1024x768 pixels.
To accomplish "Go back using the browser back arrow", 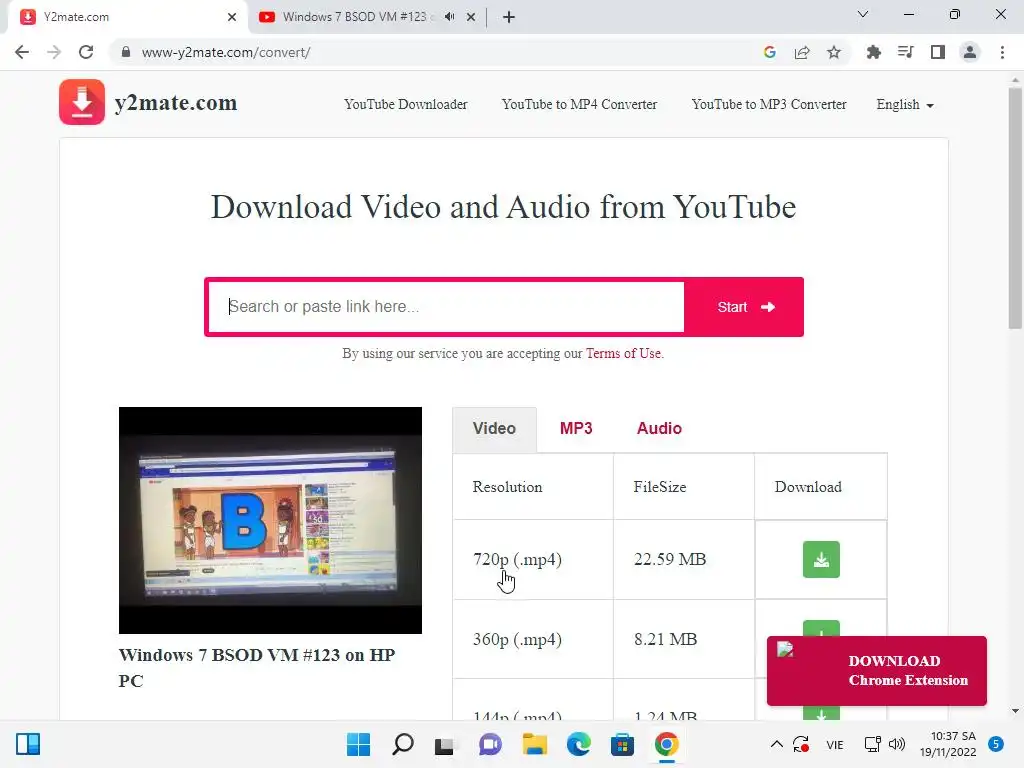I will coord(22,52).
